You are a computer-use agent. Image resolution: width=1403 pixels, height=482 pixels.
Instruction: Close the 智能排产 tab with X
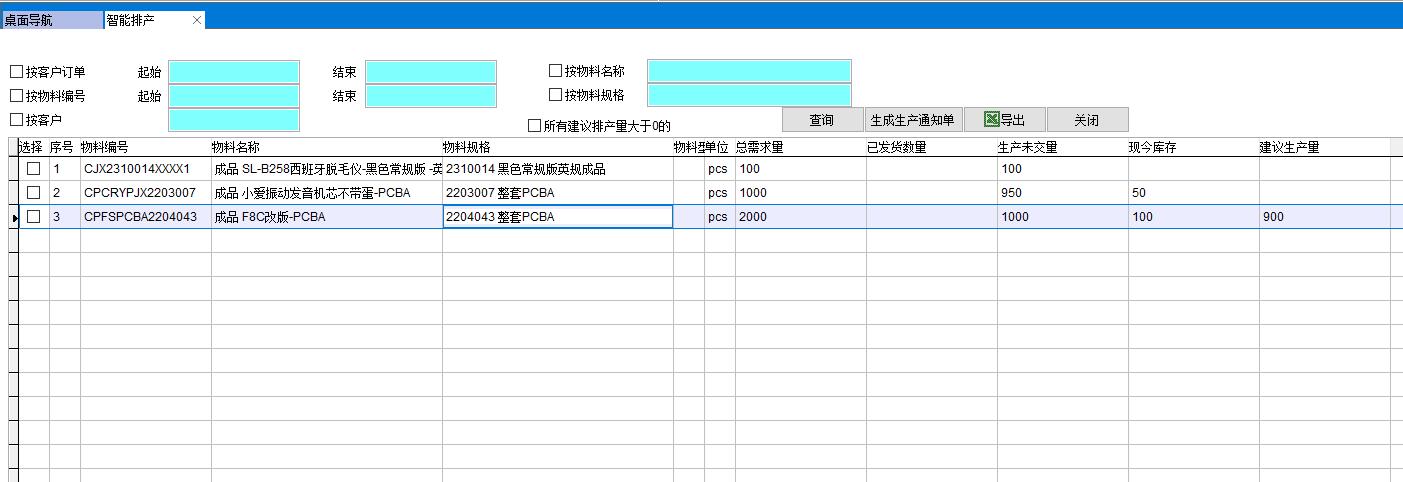click(196, 20)
